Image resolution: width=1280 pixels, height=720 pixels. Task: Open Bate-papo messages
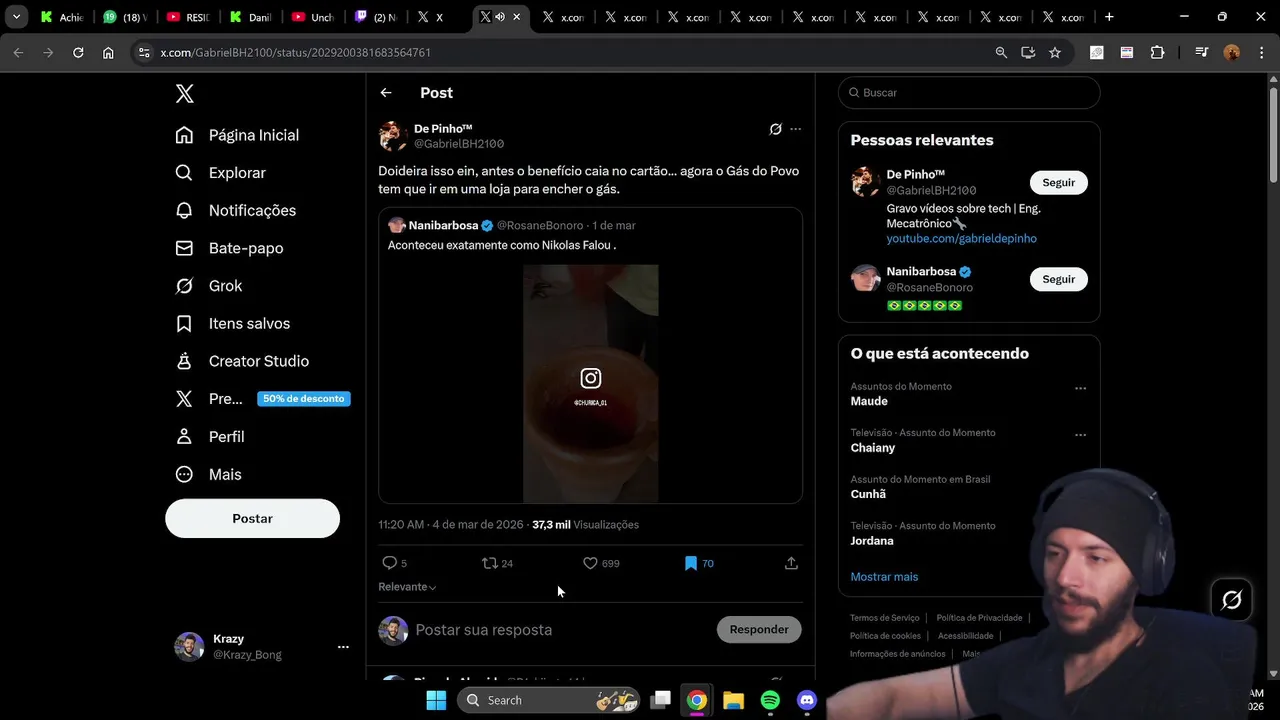229,248
